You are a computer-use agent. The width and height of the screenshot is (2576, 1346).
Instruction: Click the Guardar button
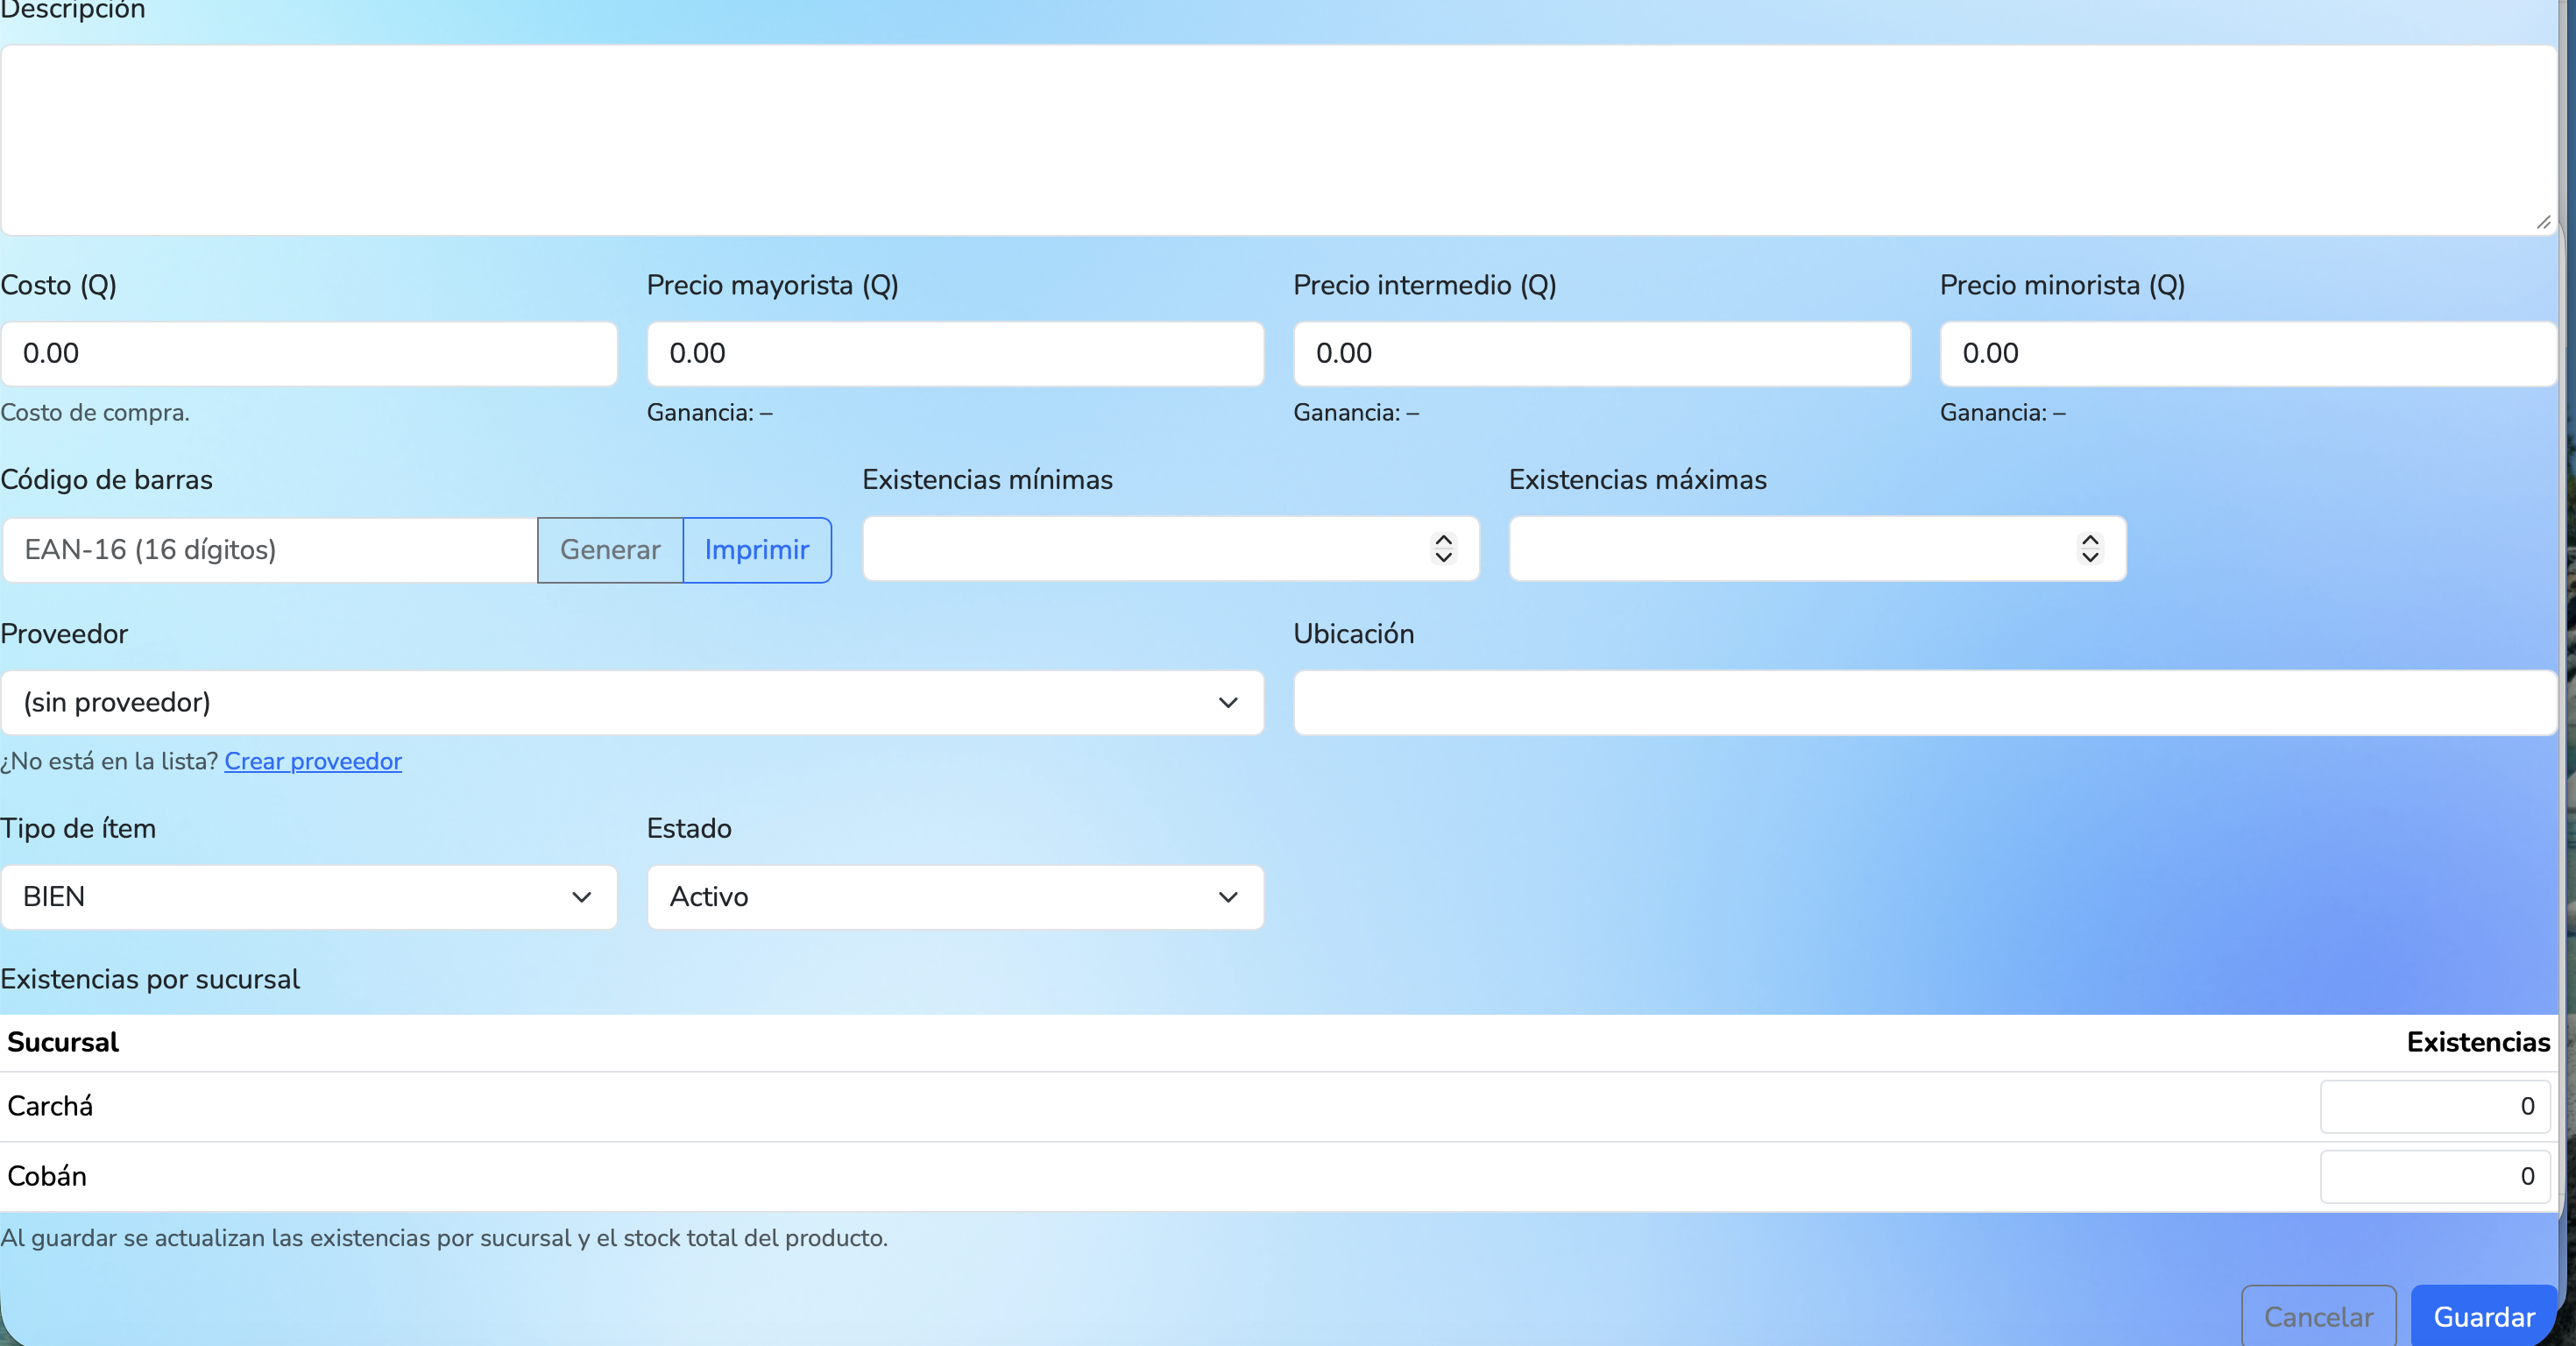[x=2483, y=1316]
